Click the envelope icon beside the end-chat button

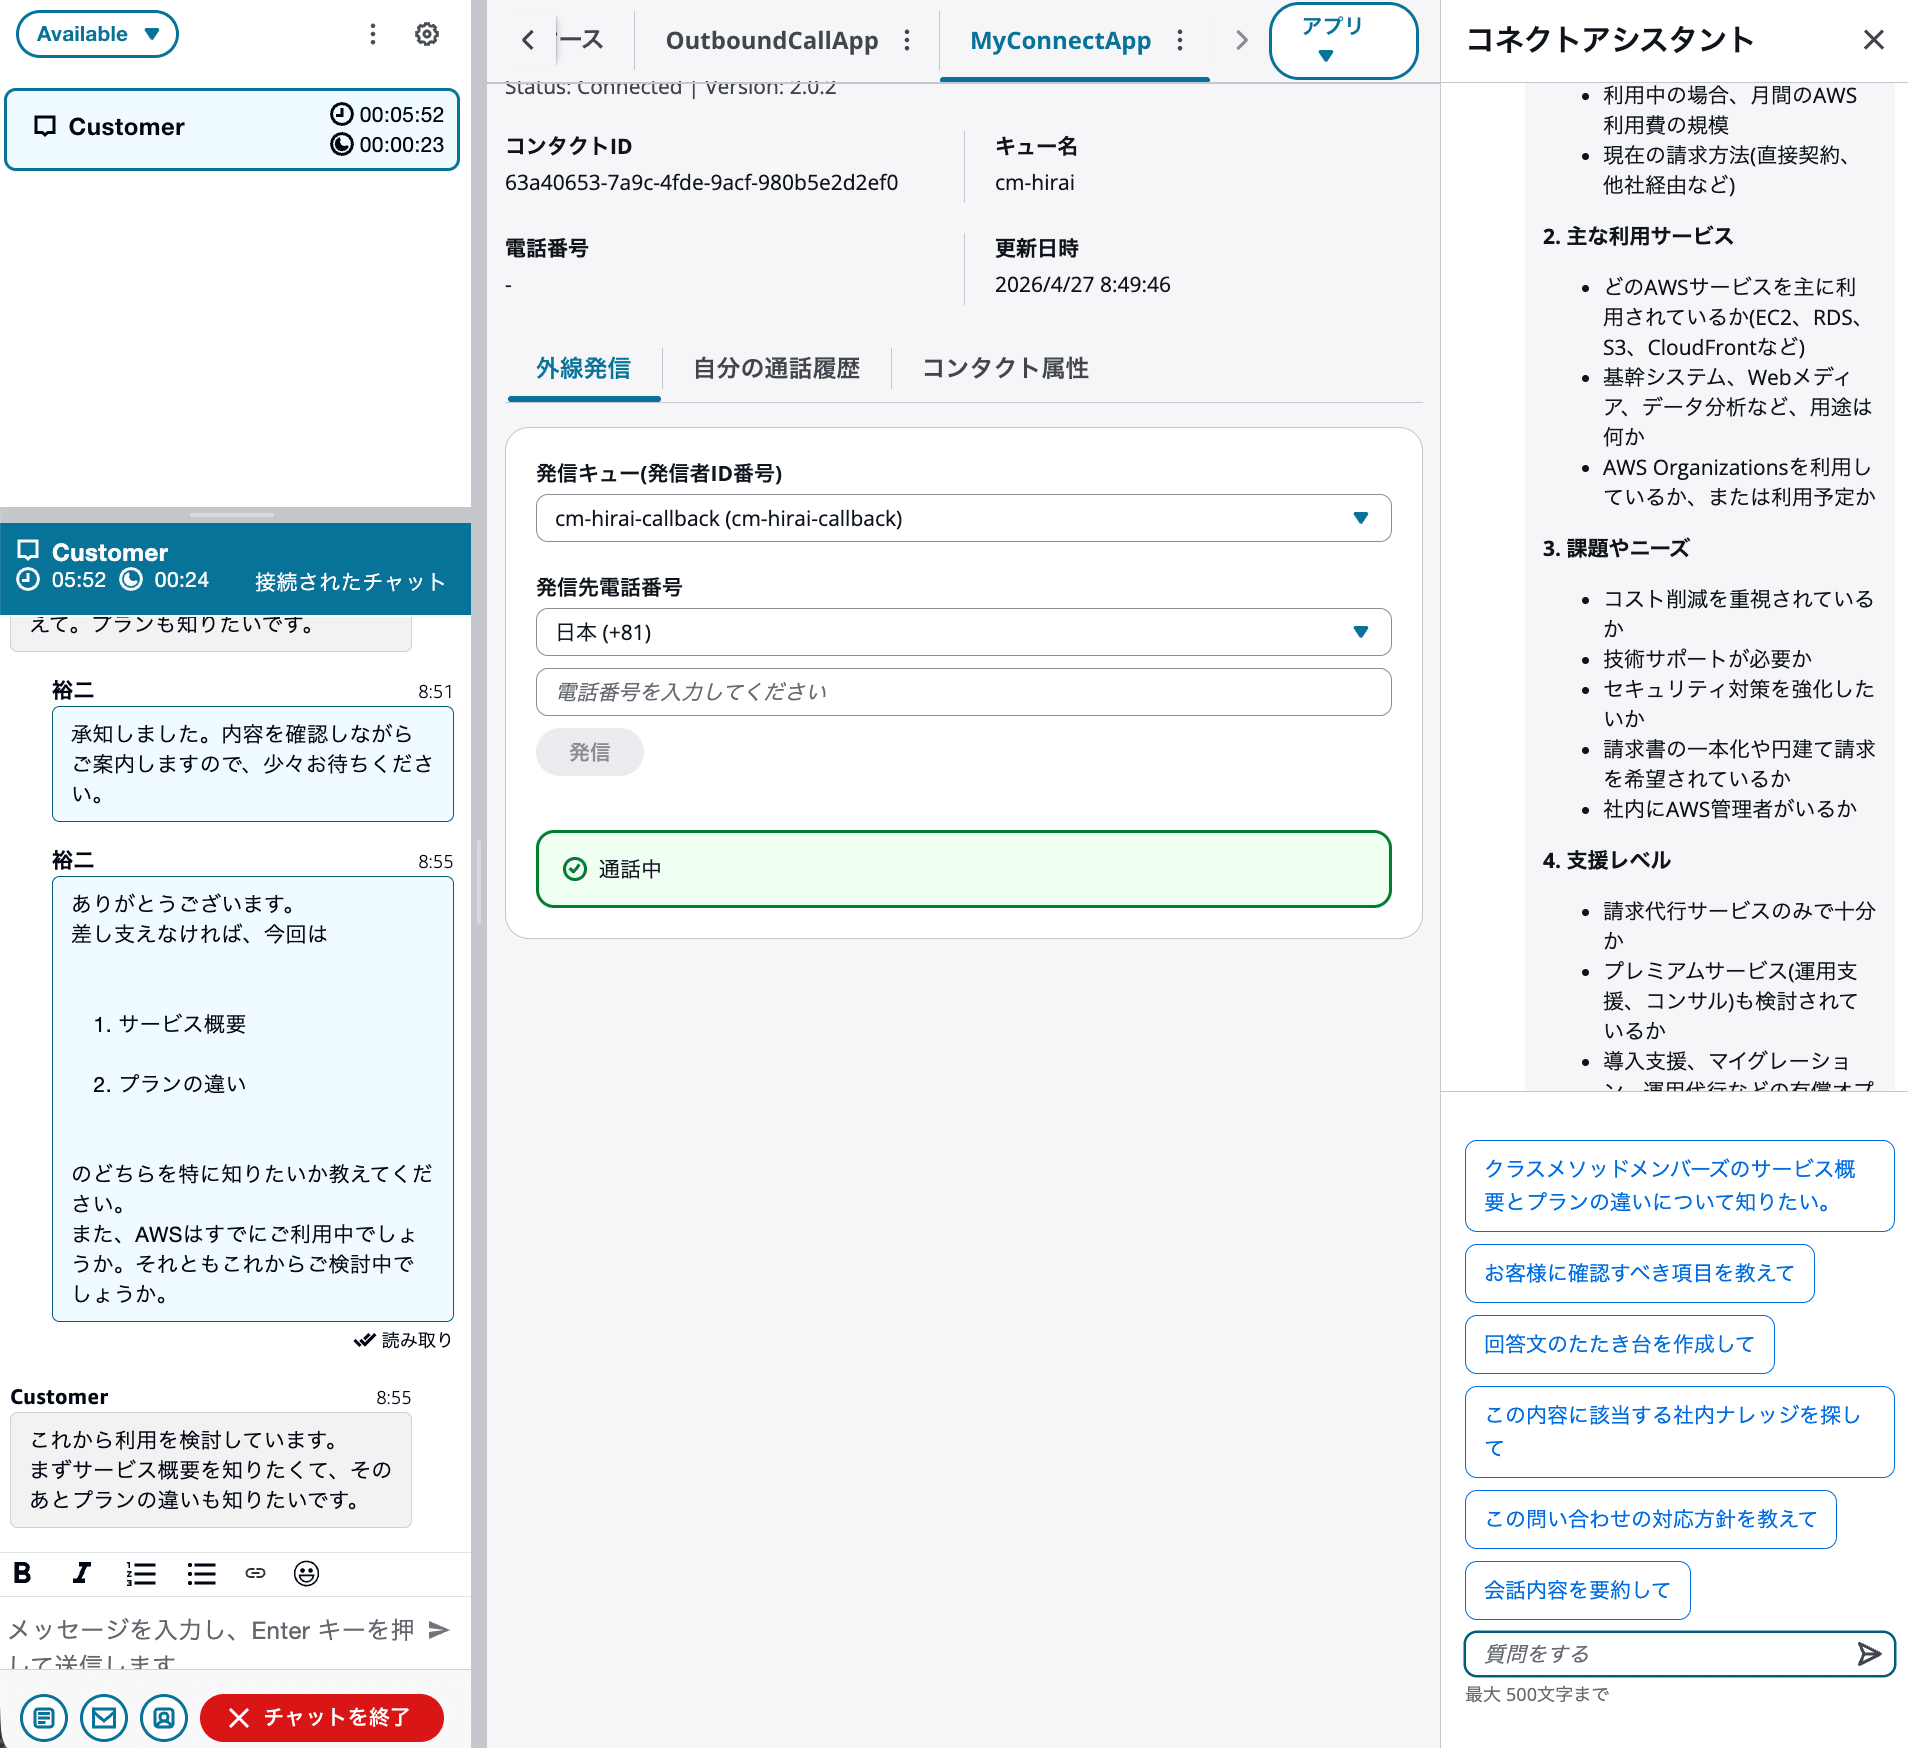104,1717
